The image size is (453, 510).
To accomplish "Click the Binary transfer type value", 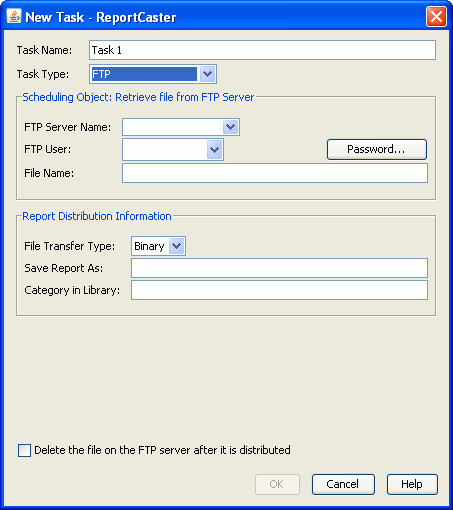I will (x=150, y=246).
